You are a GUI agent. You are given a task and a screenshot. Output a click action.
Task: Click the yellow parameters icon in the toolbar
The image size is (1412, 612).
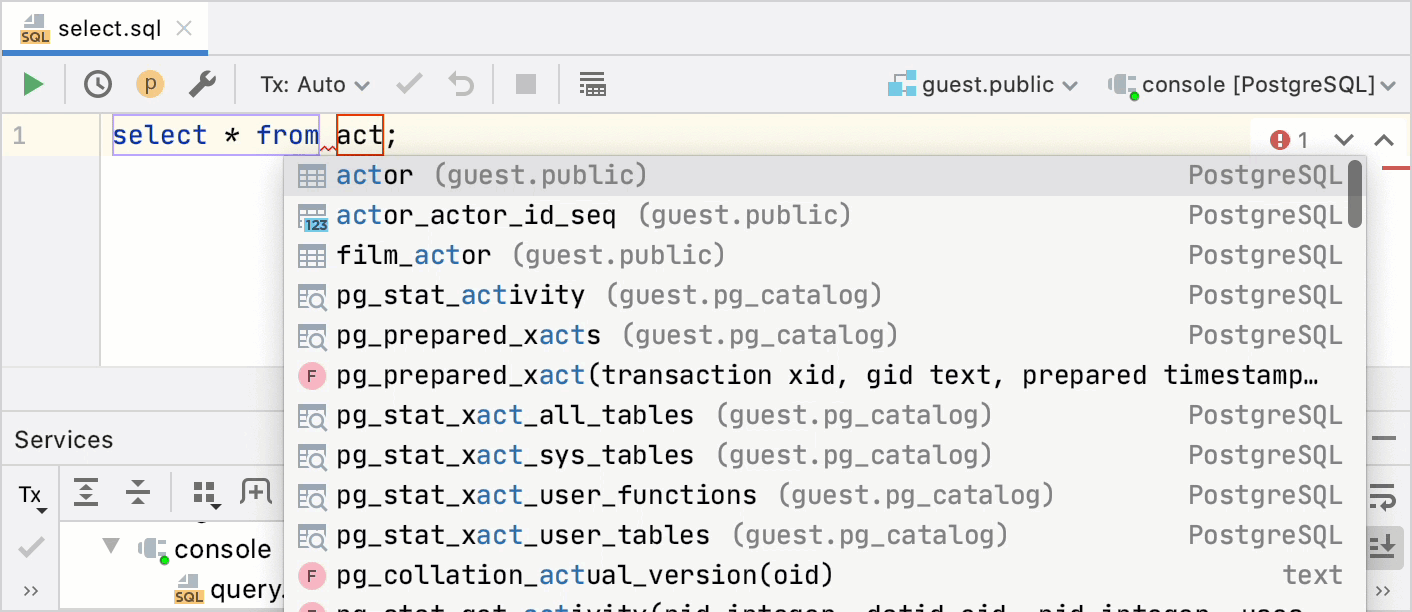click(x=150, y=84)
